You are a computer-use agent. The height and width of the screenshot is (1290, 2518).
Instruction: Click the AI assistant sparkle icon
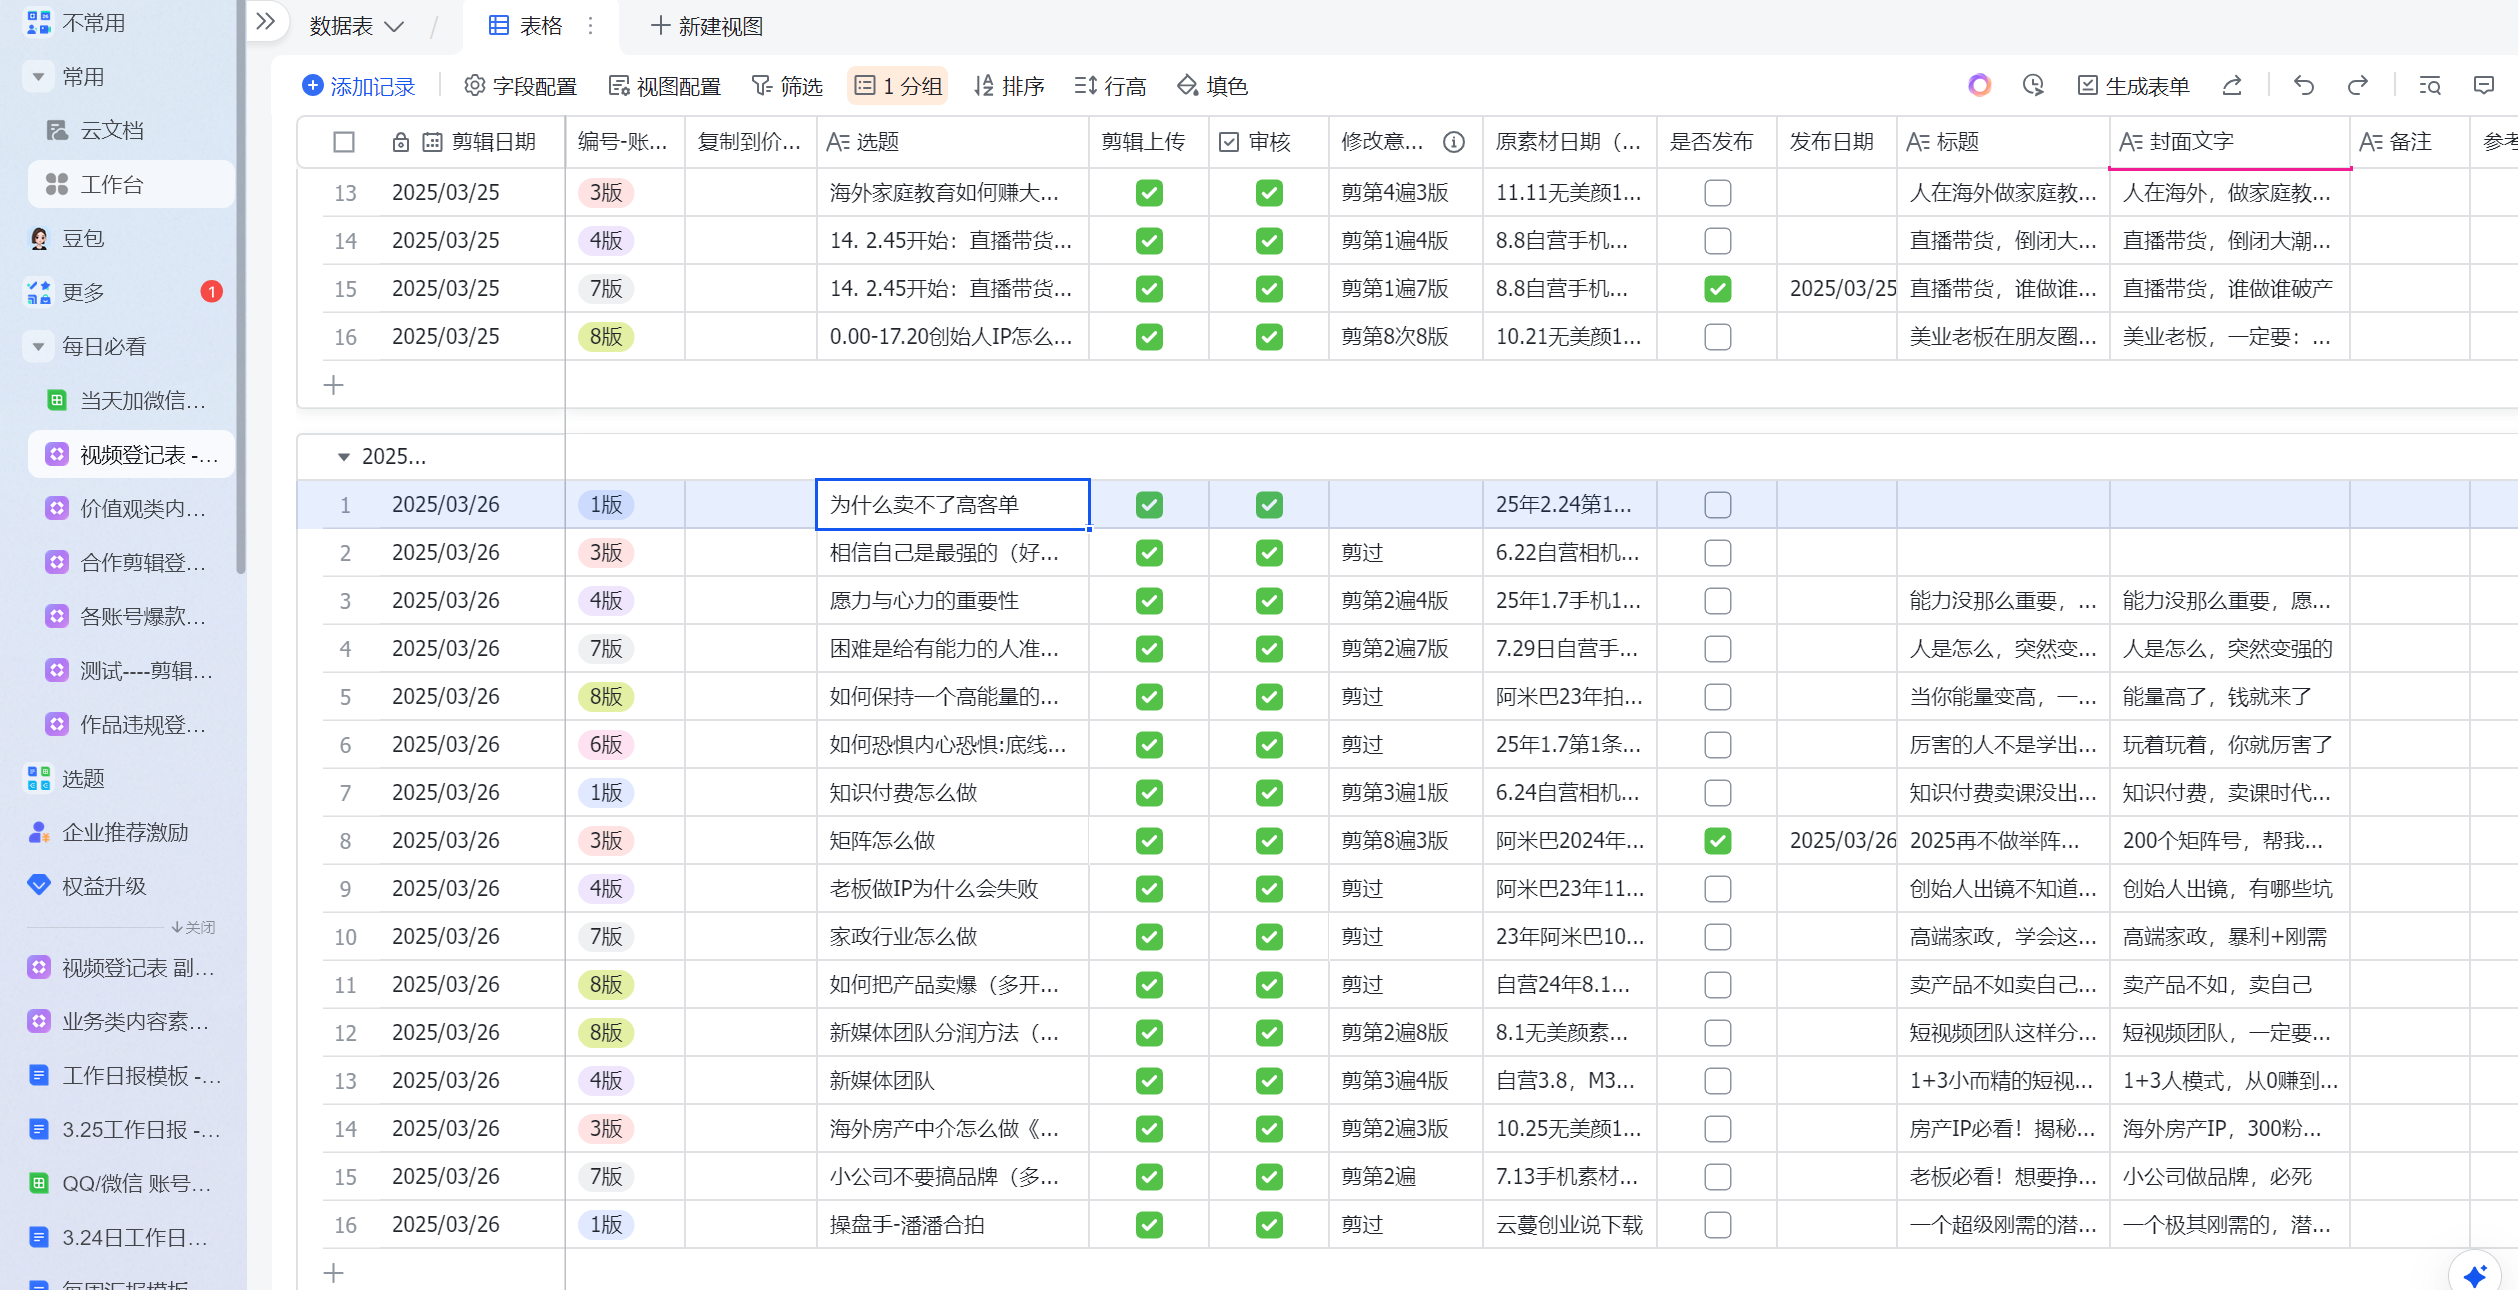2476,1274
